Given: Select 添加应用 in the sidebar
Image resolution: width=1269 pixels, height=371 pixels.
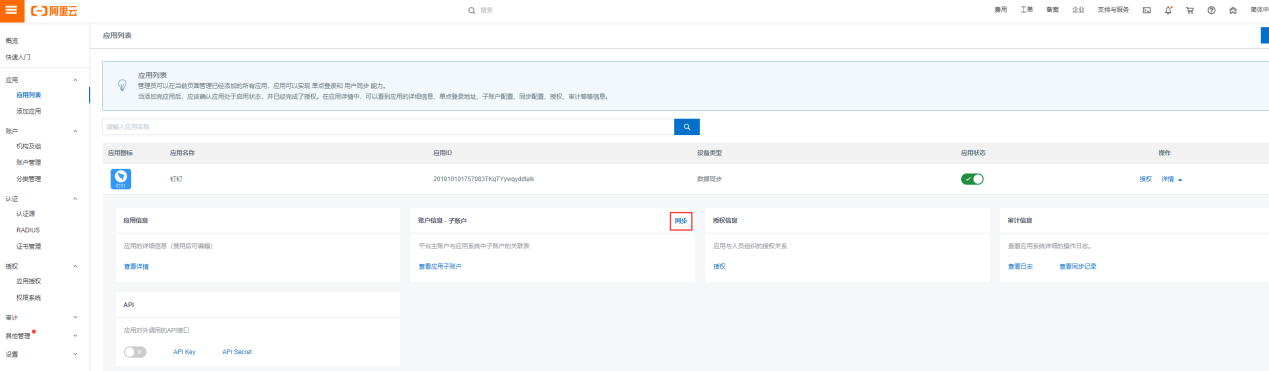Looking at the screenshot, I should (29, 111).
